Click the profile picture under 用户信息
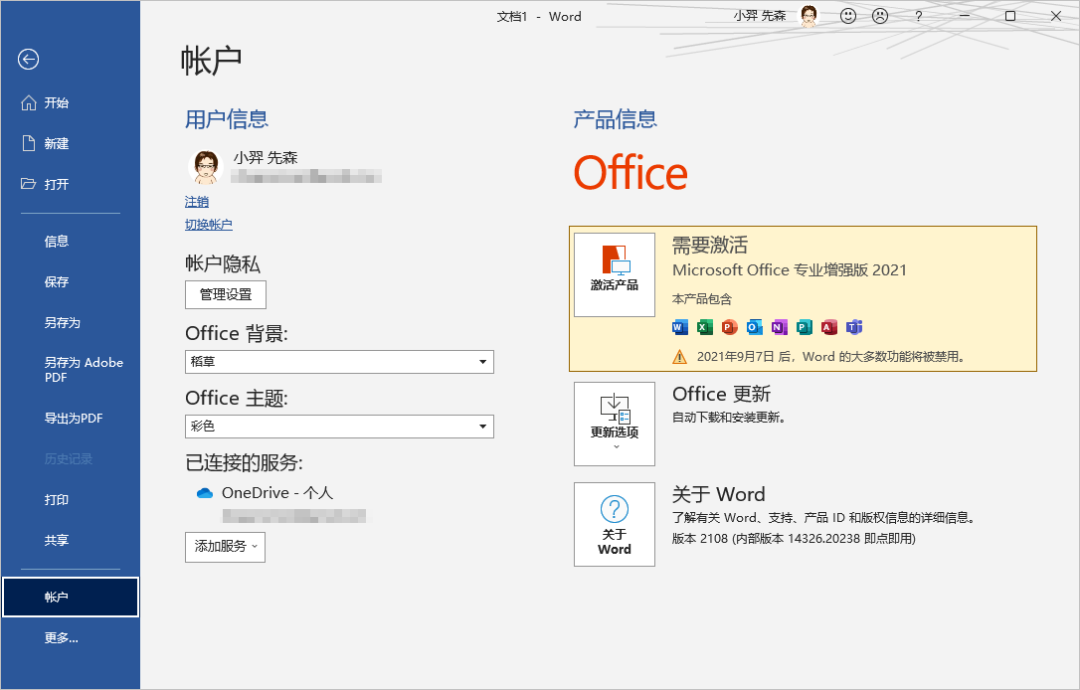1080x690 pixels. 205,167
